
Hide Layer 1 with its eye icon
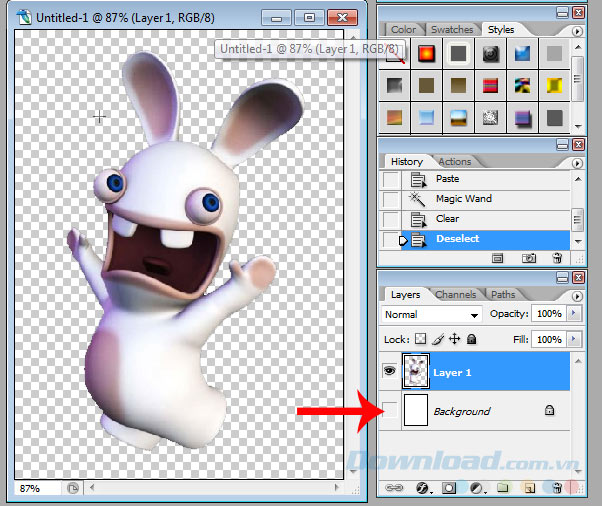pyautogui.click(x=390, y=372)
